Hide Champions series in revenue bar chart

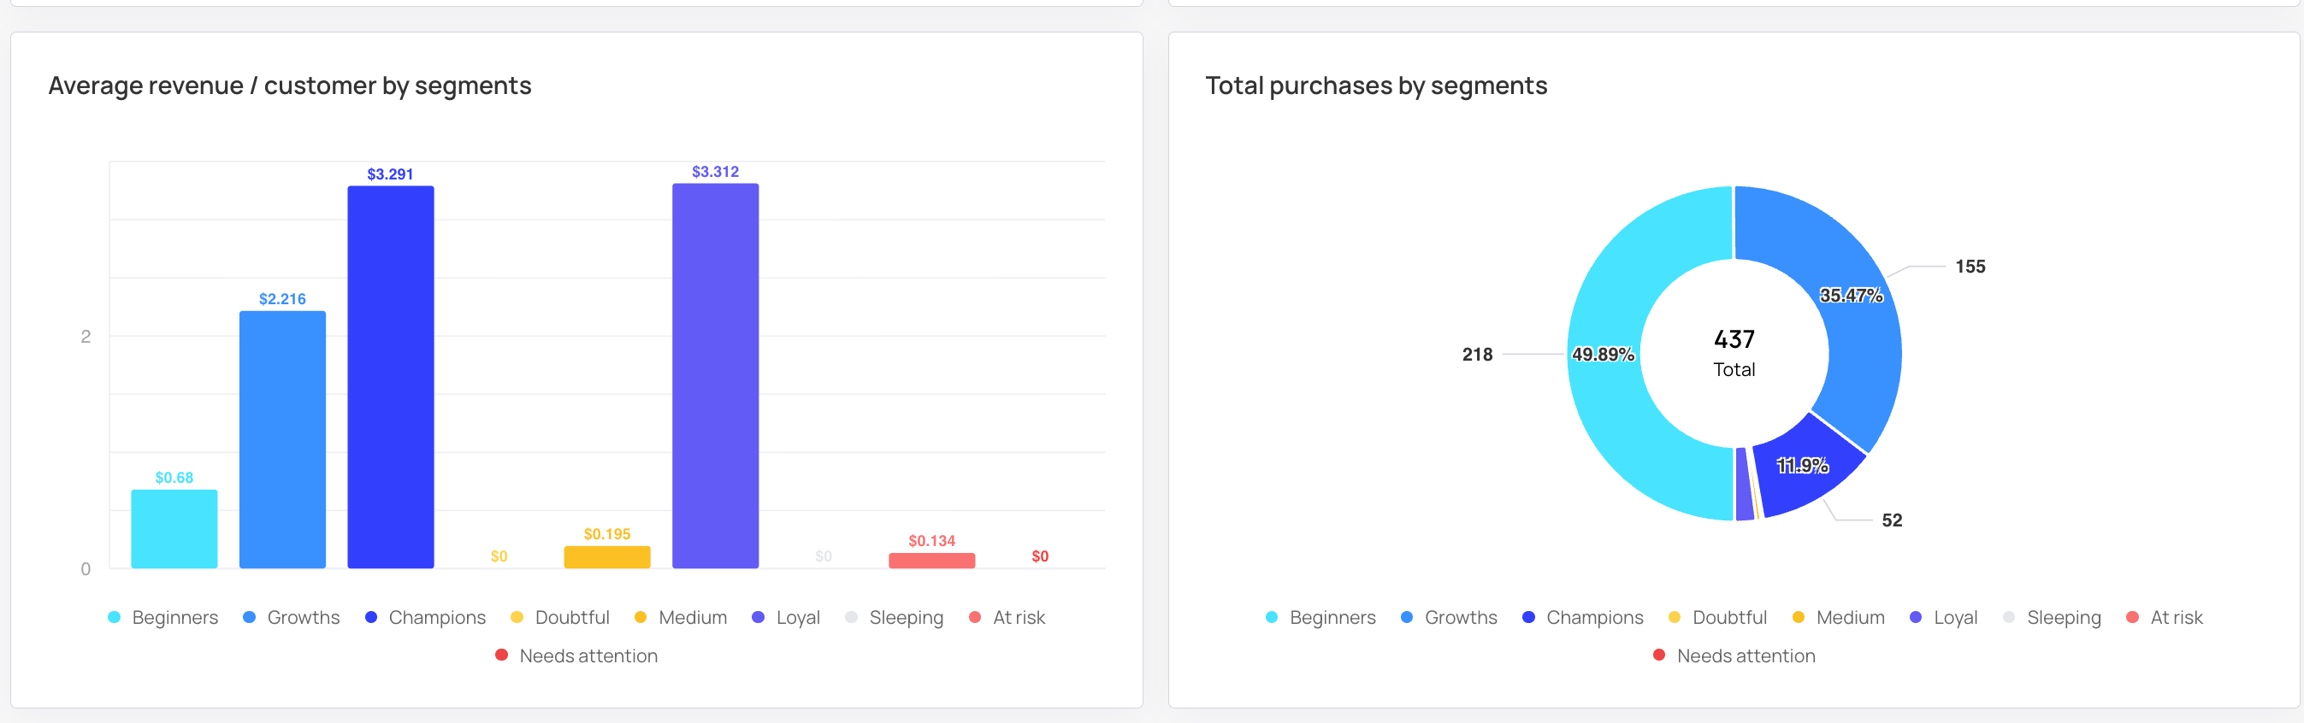click(x=426, y=618)
